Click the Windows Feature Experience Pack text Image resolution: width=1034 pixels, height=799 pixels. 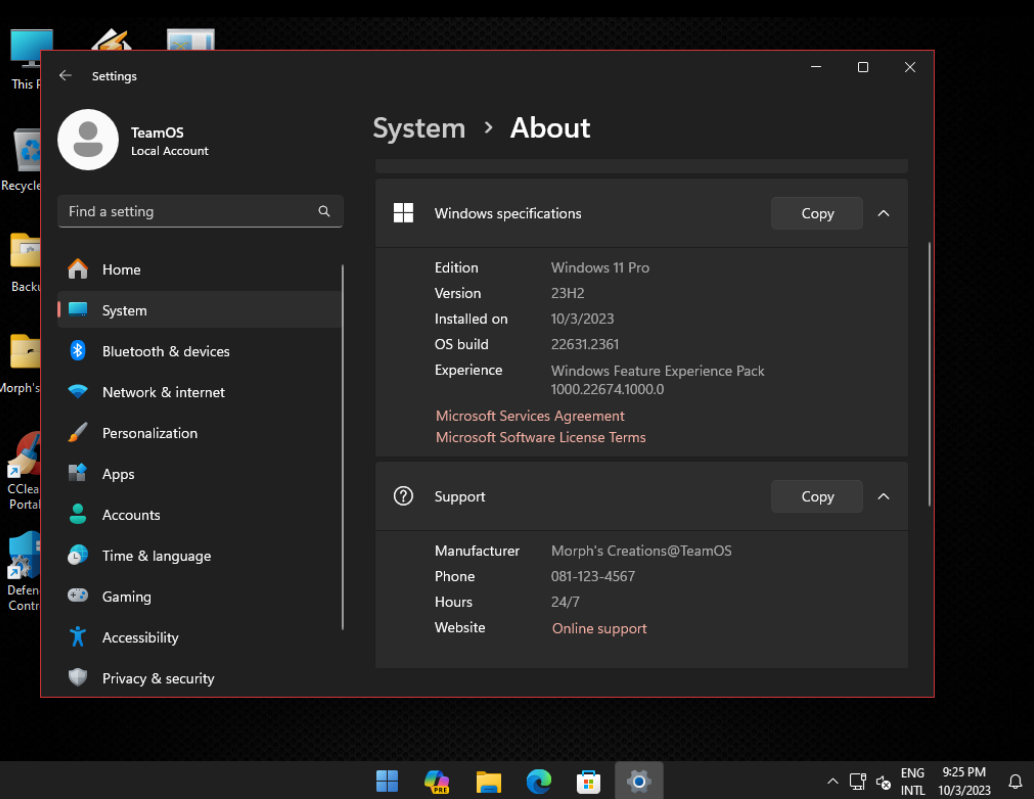tap(657, 370)
